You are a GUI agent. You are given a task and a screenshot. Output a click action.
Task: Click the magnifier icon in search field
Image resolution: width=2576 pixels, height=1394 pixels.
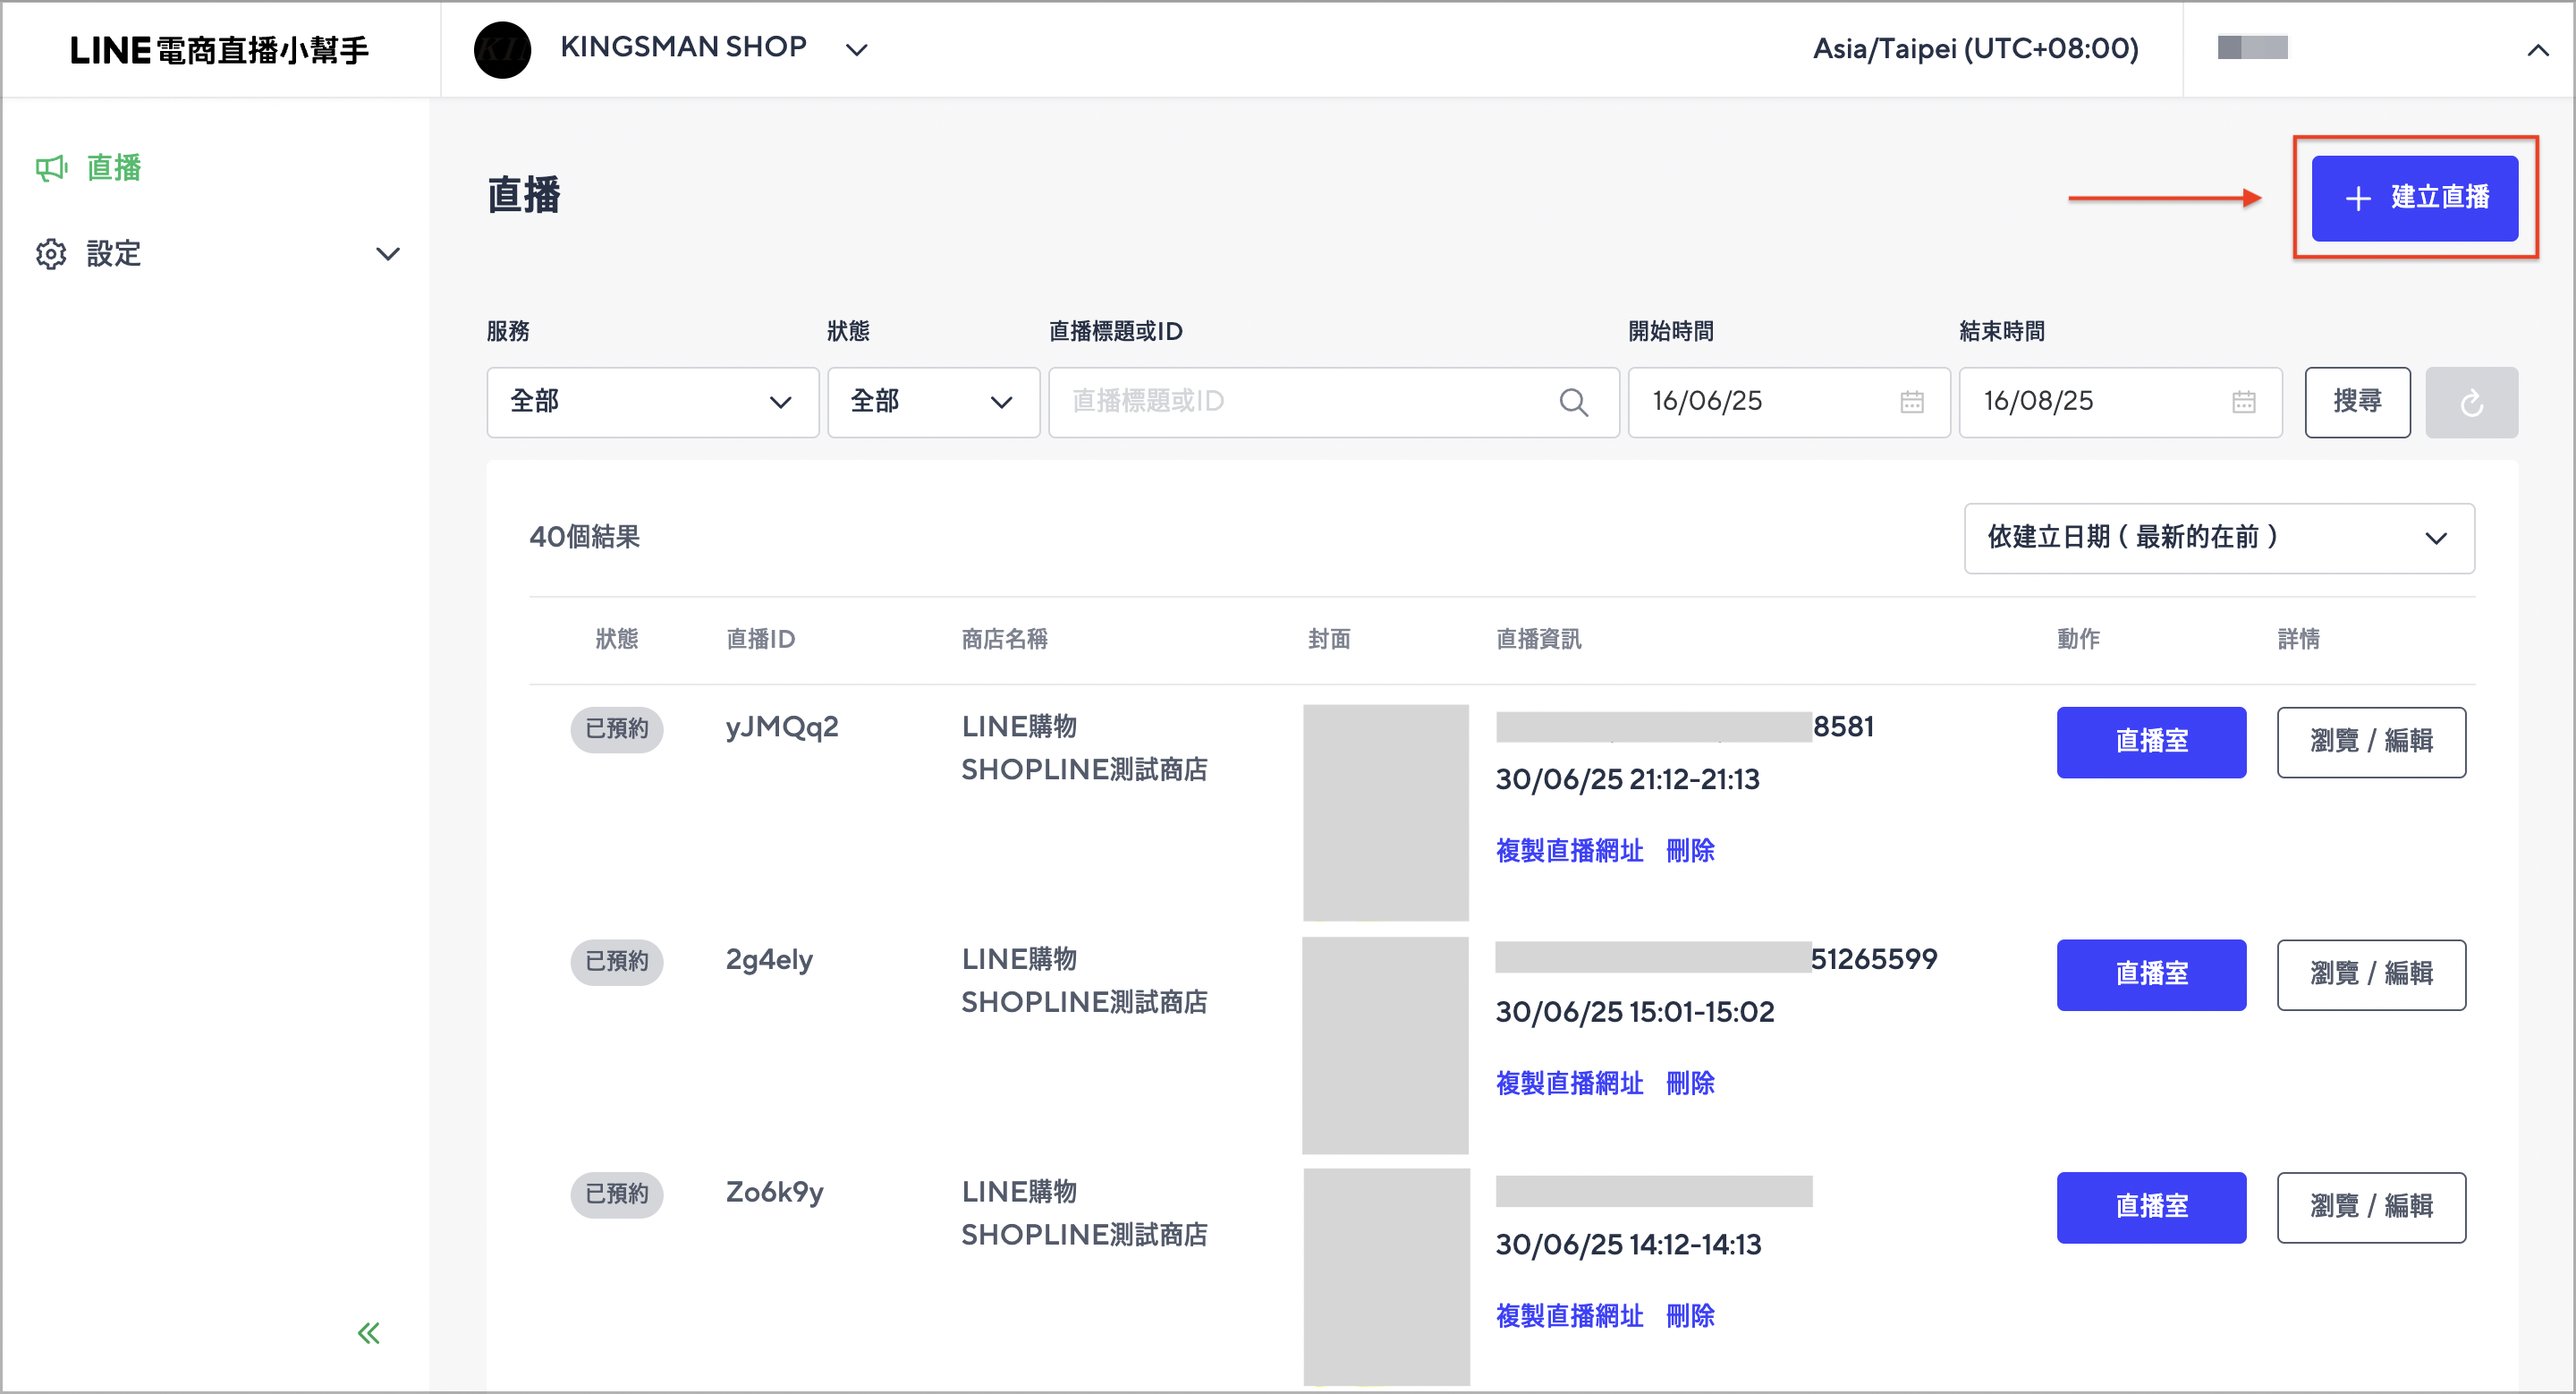[x=1573, y=402]
